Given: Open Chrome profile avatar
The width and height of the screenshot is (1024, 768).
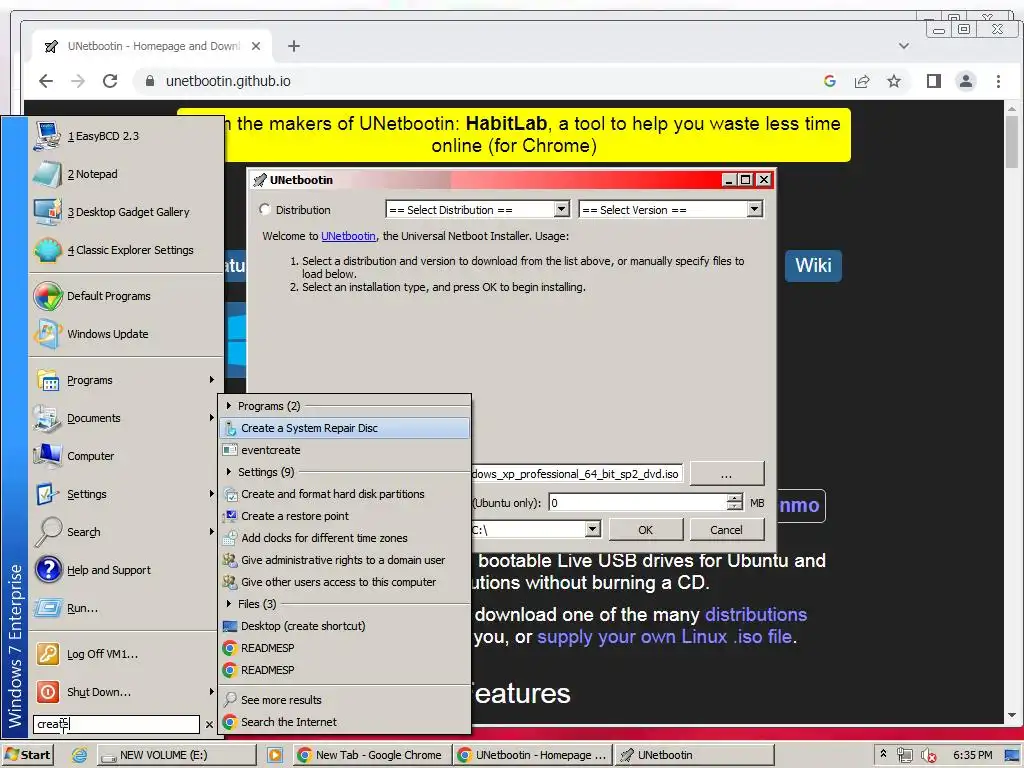Looking at the screenshot, I should [965, 81].
